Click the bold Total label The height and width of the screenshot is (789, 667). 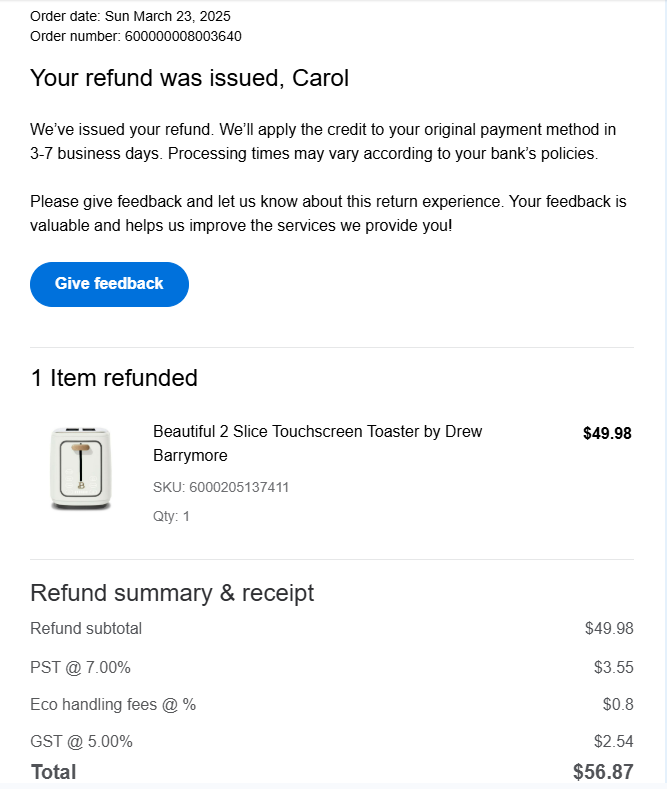pos(53,772)
